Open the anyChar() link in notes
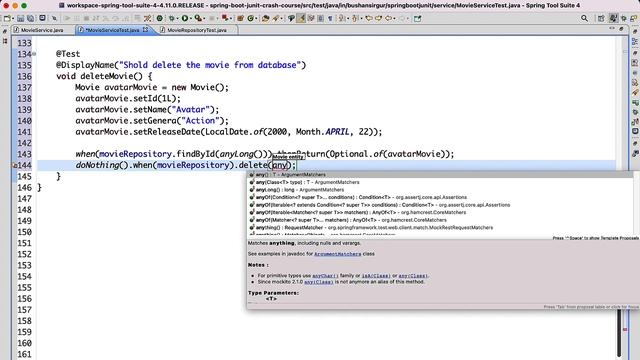Image resolution: width=640 pixels, height=360 pixels. 325,276
